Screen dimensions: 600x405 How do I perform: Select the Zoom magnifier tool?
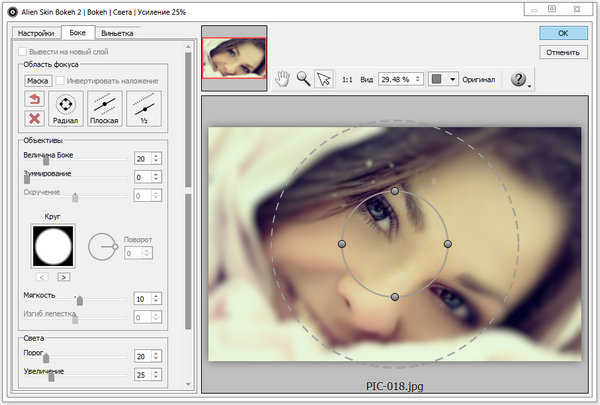(304, 80)
